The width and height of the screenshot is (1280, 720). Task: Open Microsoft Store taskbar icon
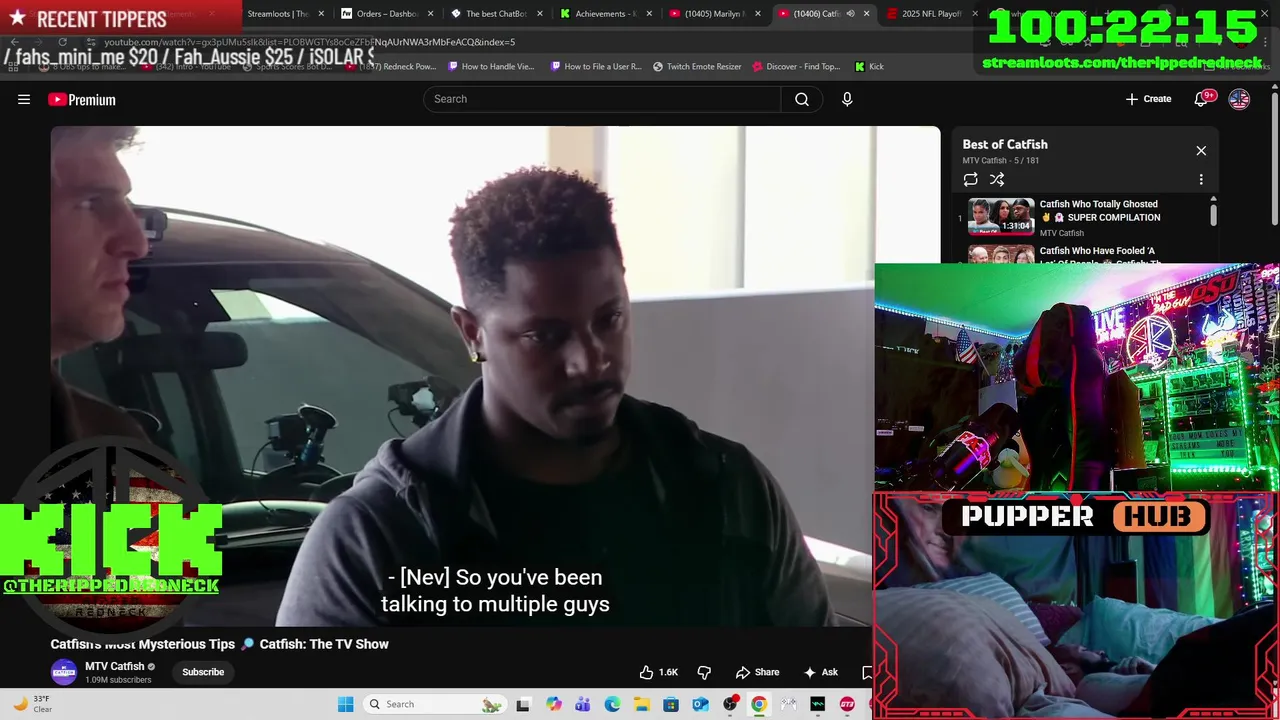pos(671,704)
